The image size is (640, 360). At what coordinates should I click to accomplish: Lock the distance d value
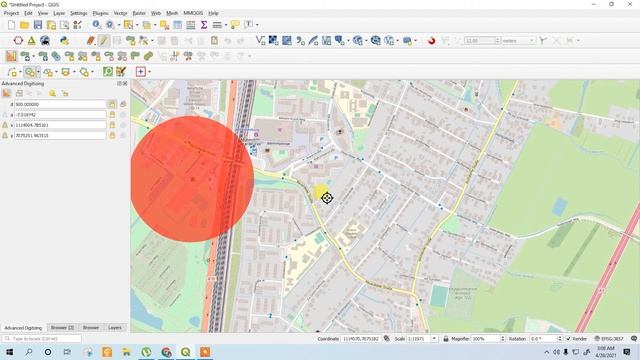pyautogui.click(x=112, y=104)
